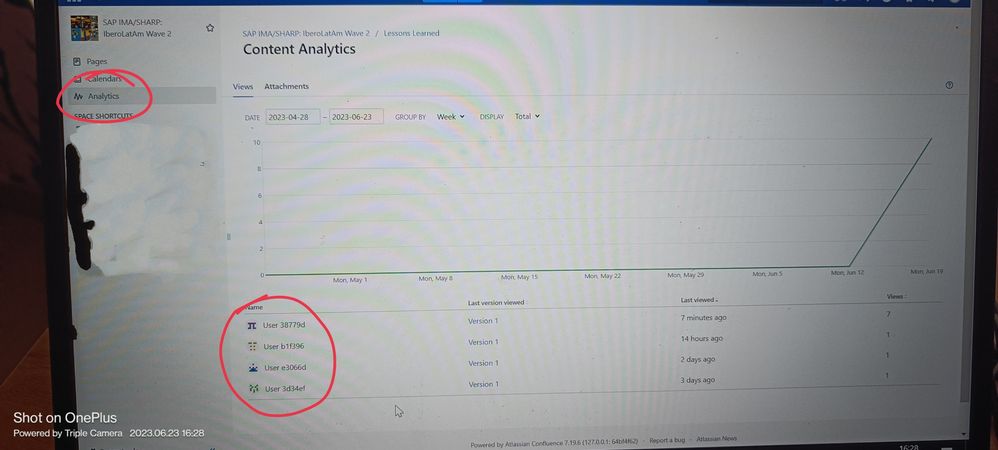Open User 38779d profile

tap(284, 325)
